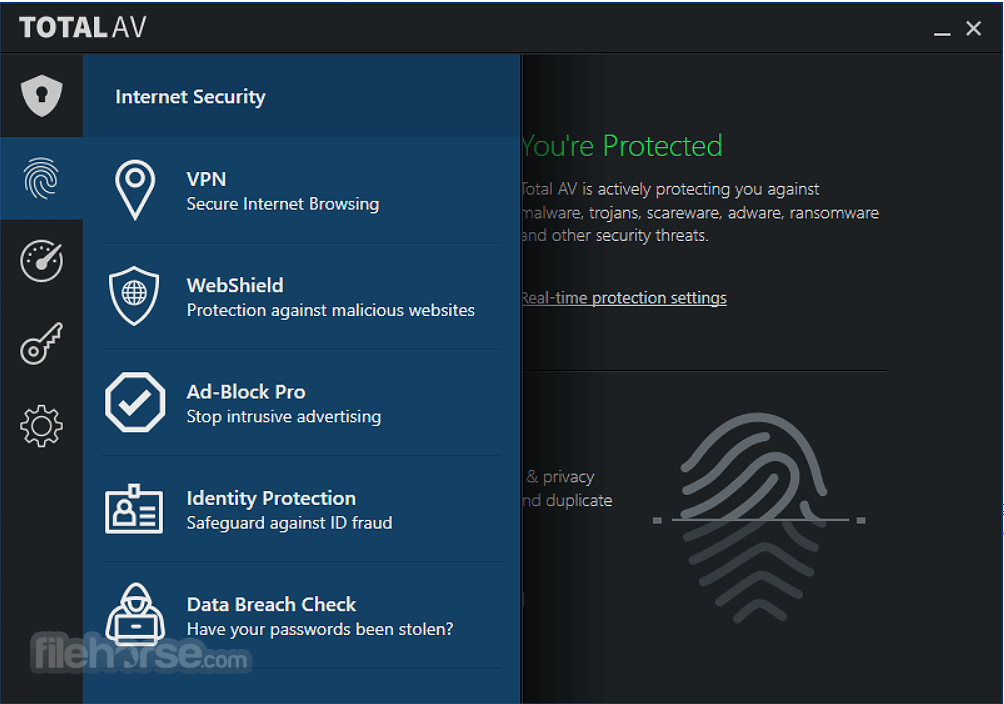Click the You're Protected status text
The image size is (1004, 704).
622,146
